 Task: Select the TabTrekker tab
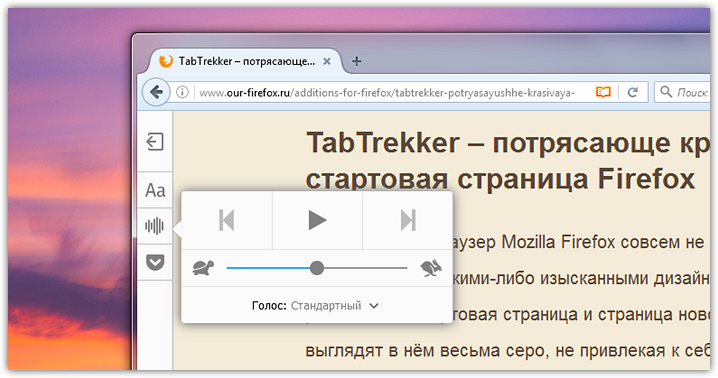pyautogui.click(x=245, y=61)
